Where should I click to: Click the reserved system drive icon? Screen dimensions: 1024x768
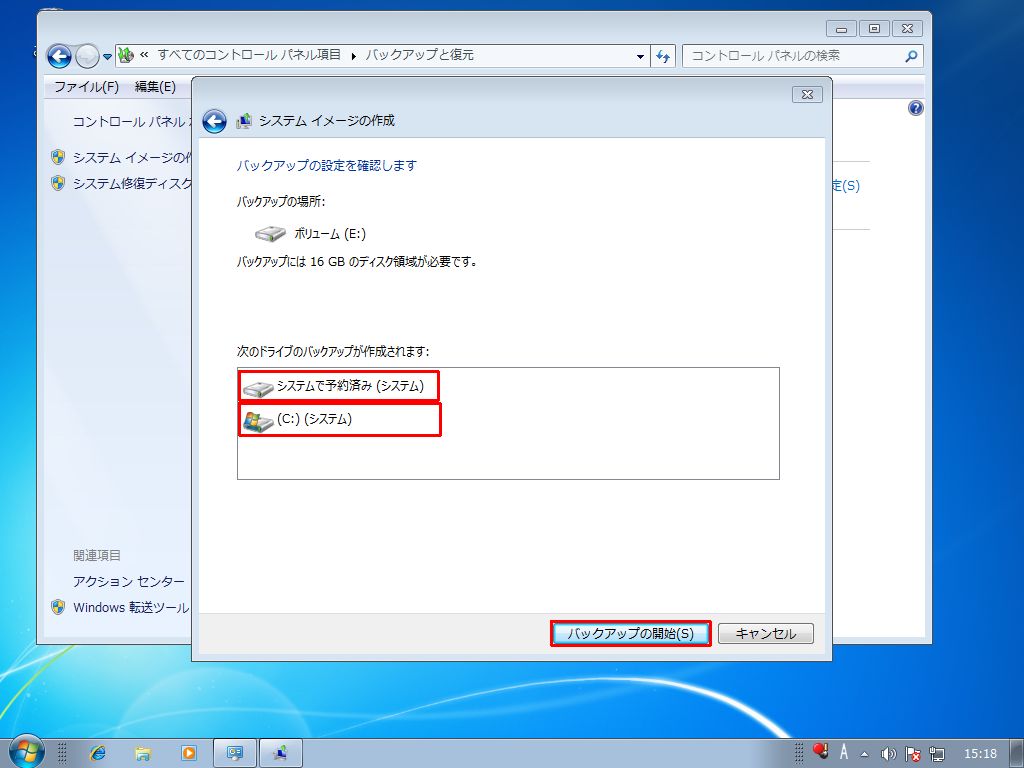coord(258,389)
